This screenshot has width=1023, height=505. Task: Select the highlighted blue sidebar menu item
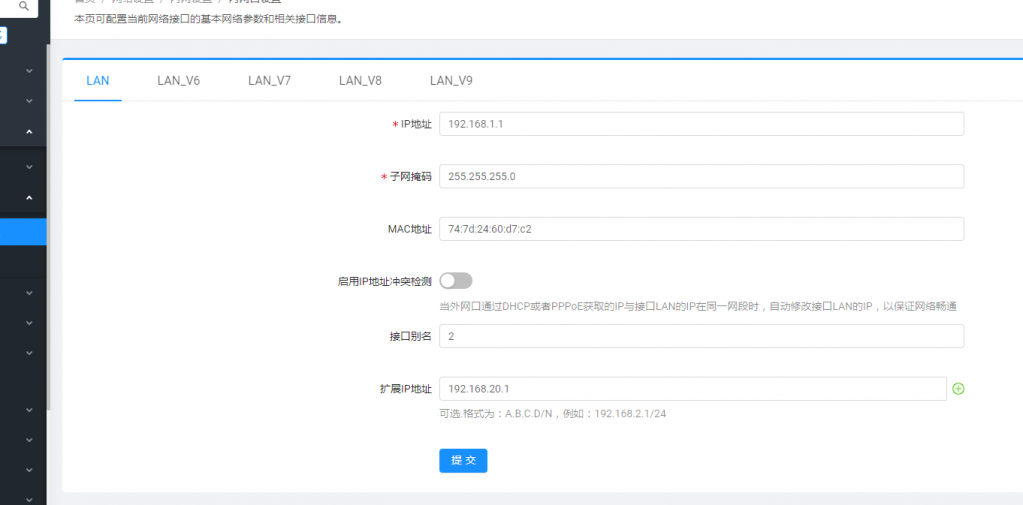(22, 231)
